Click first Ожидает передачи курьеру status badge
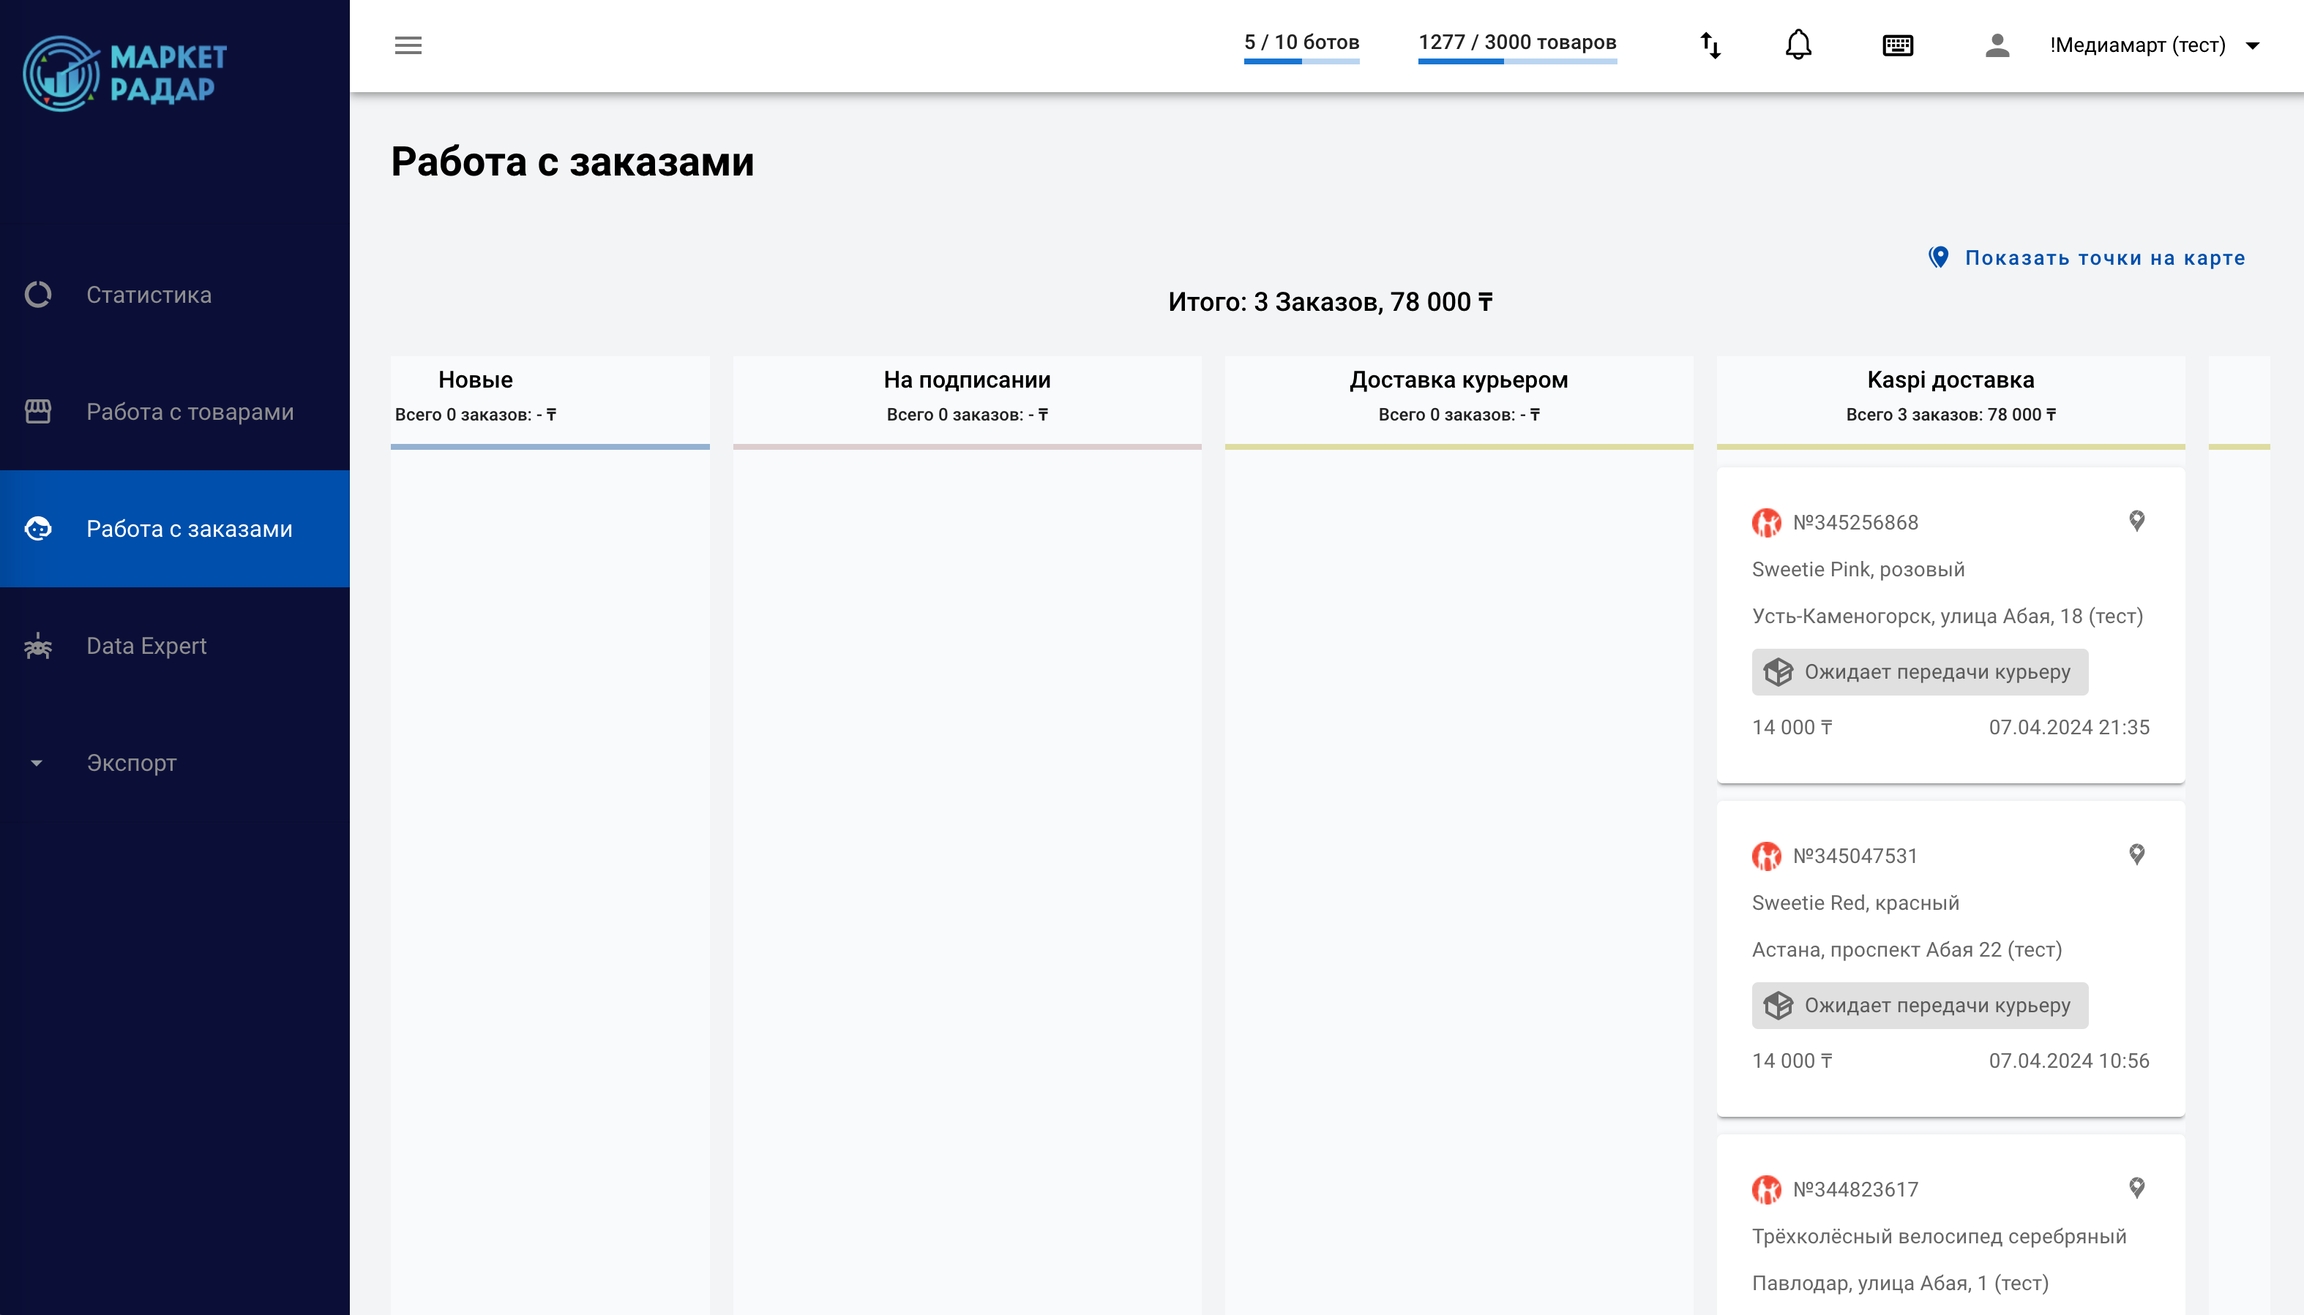This screenshot has height=1315, width=2304. (x=1919, y=672)
